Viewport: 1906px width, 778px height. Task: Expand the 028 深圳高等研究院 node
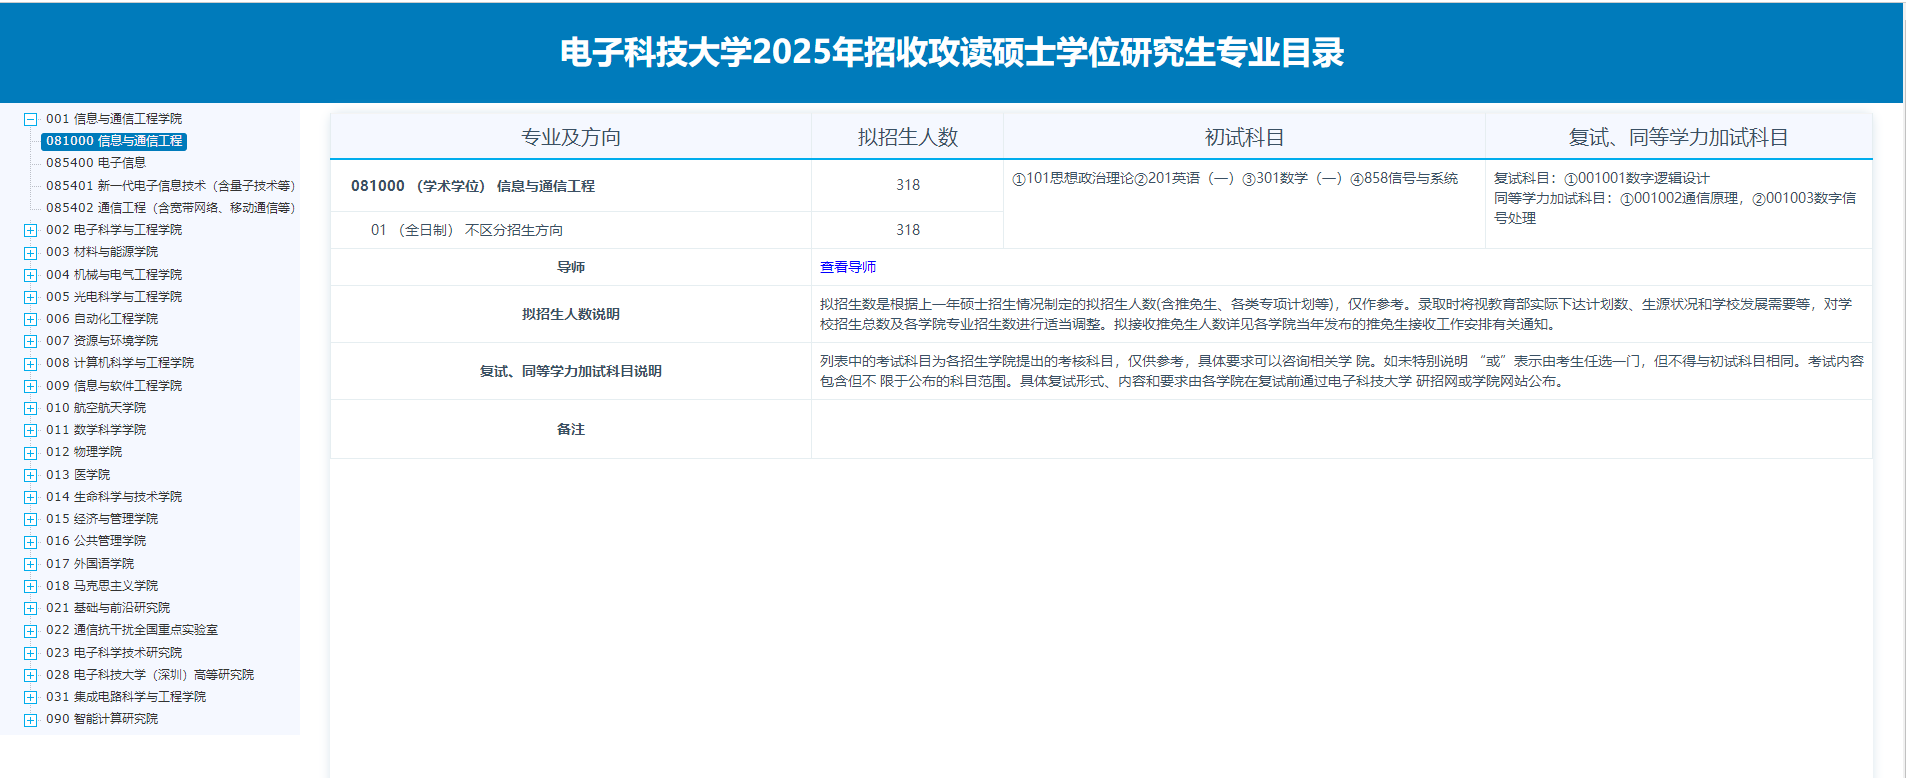pos(31,675)
